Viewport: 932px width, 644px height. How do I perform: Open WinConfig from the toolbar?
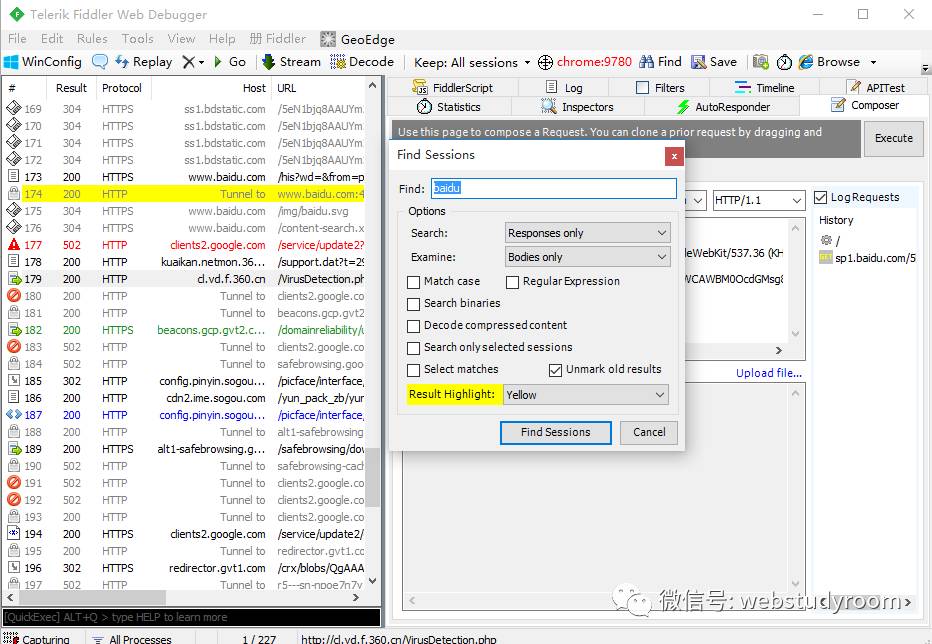pyautogui.click(x=42, y=62)
